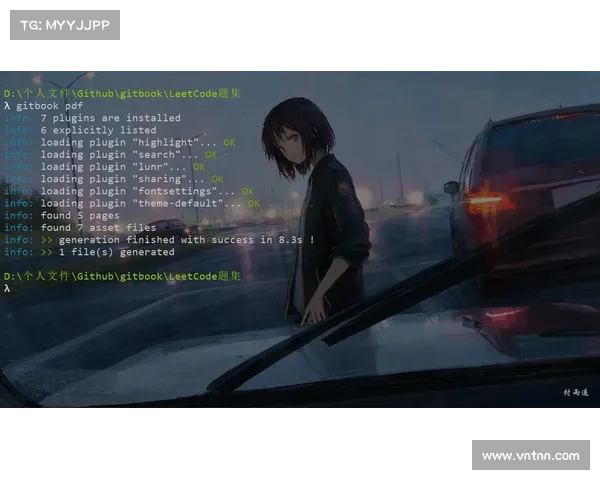Click the car's glowing red tail light

488,199
